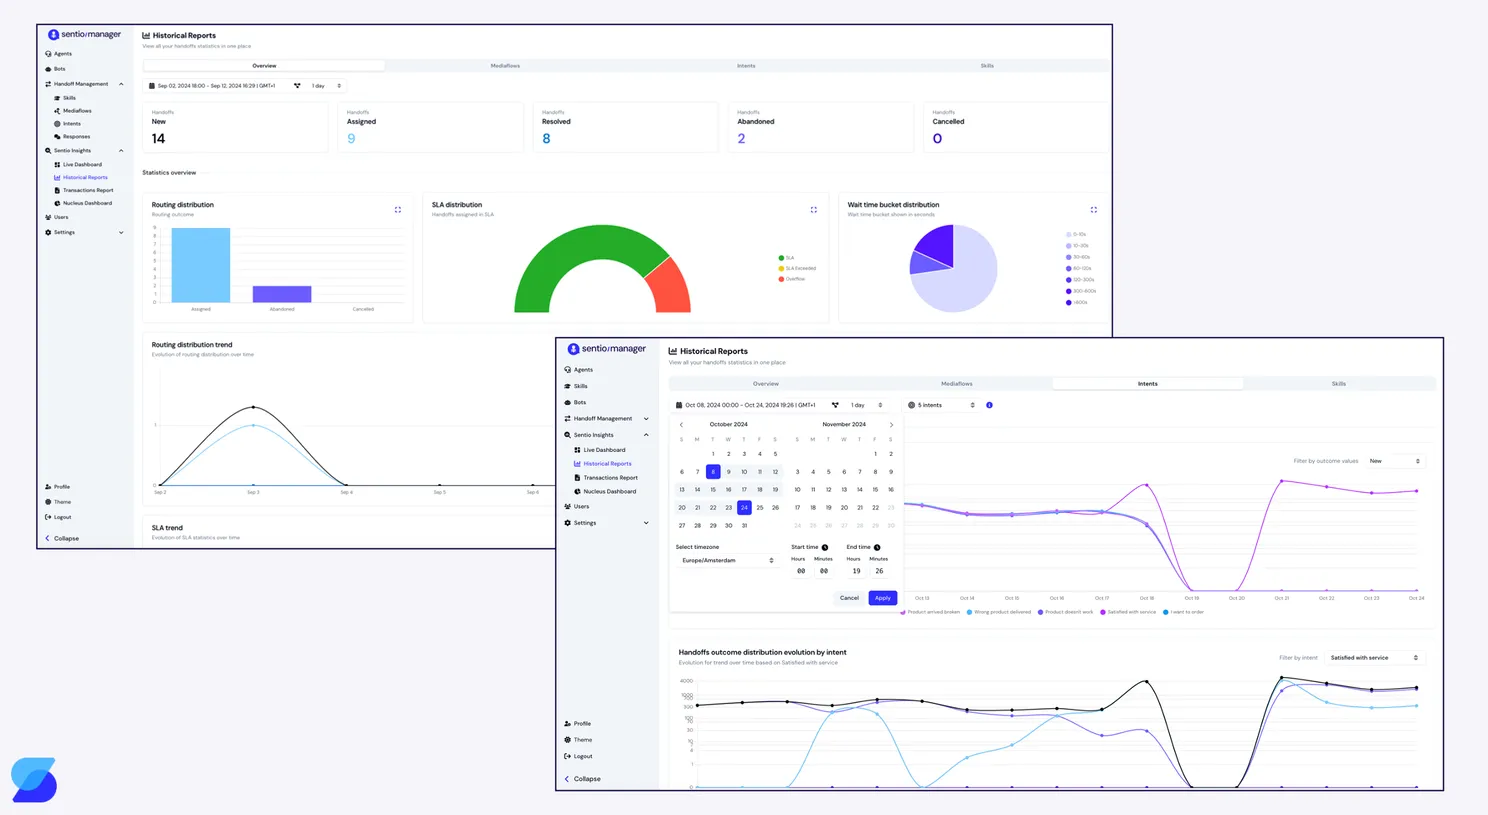Open Users in the front window sidebar
Screen dimensions: 1488x815
point(577,507)
